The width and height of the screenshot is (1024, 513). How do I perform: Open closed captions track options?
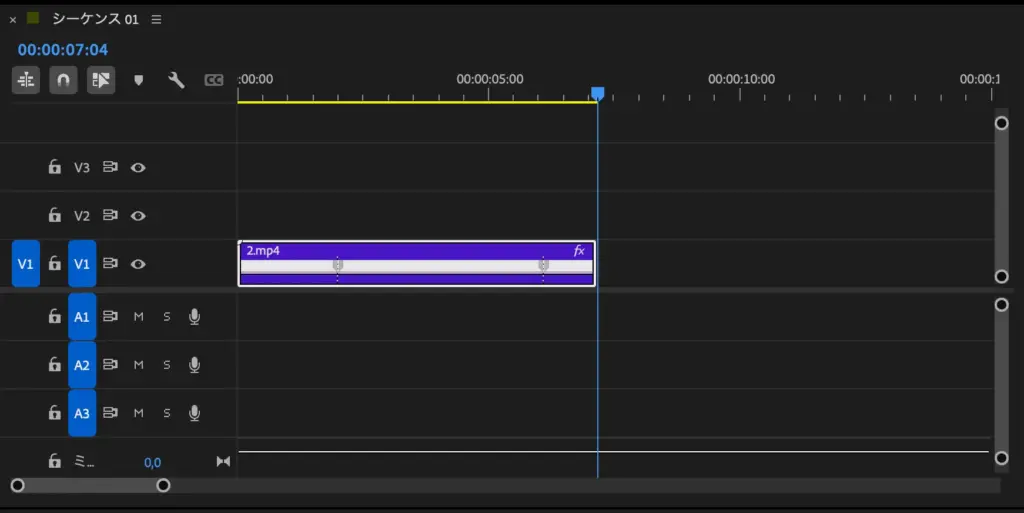213,80
